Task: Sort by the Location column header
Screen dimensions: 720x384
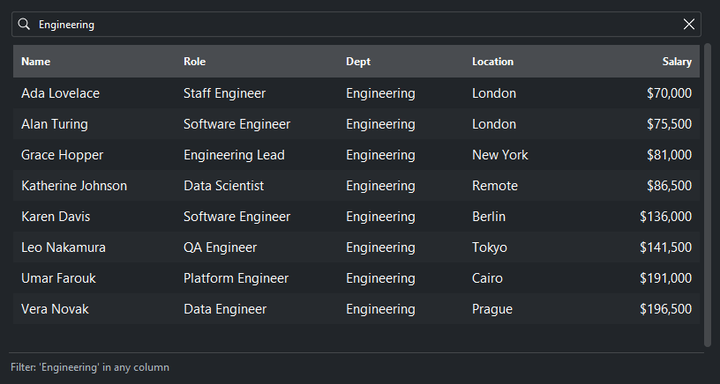Action: pyautogui.click(x=493, y=62)
